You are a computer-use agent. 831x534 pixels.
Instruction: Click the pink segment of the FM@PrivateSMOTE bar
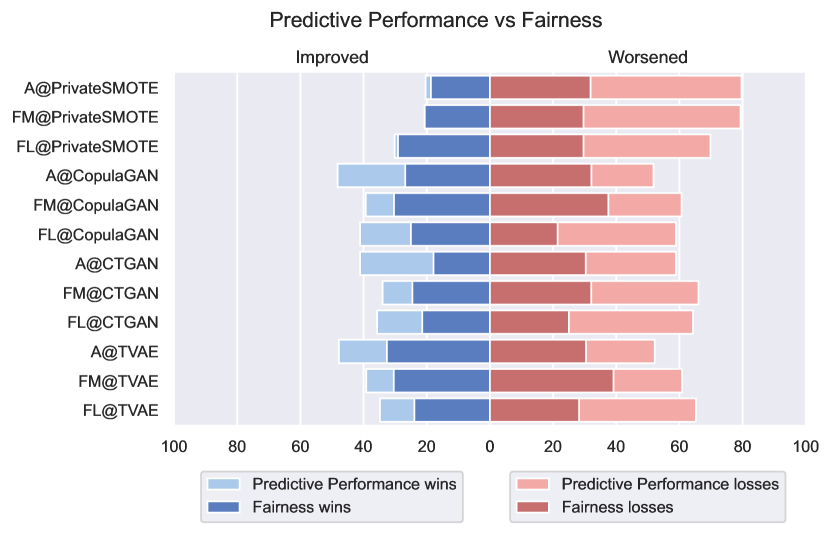[x=661, y=117]
